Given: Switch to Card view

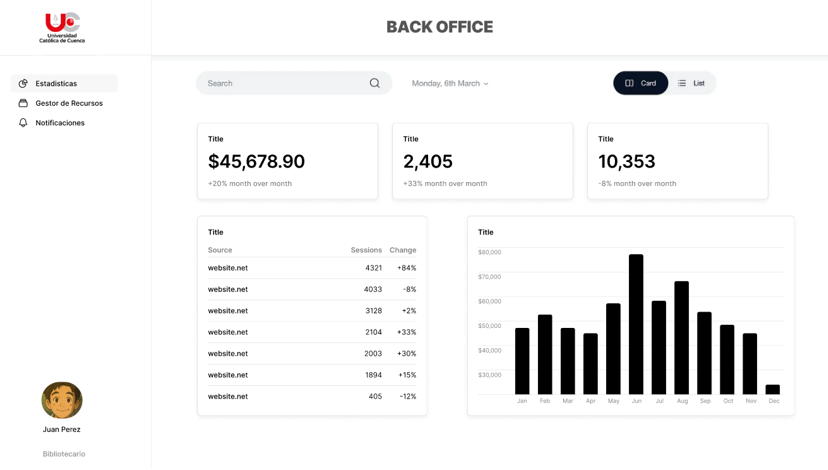Looking at the screenshot, I should (x=641, y=83).
